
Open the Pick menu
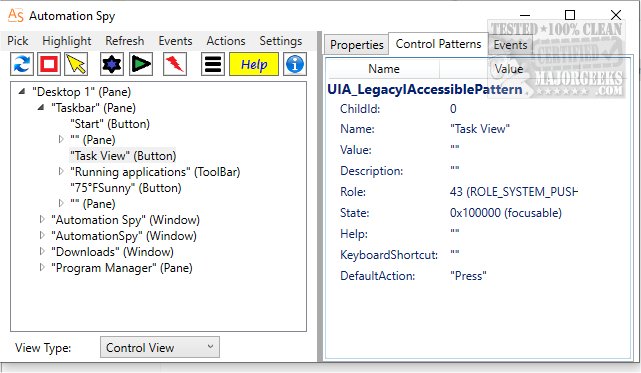(x=18, y=41)
